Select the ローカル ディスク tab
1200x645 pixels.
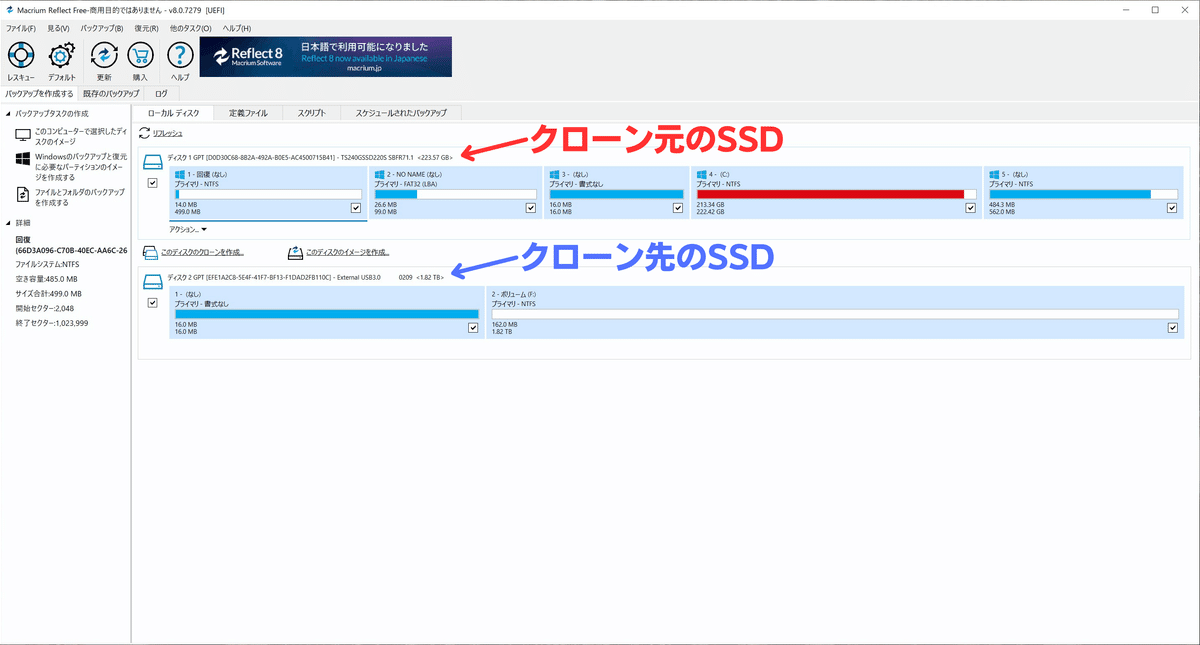[x=174, y=113]
